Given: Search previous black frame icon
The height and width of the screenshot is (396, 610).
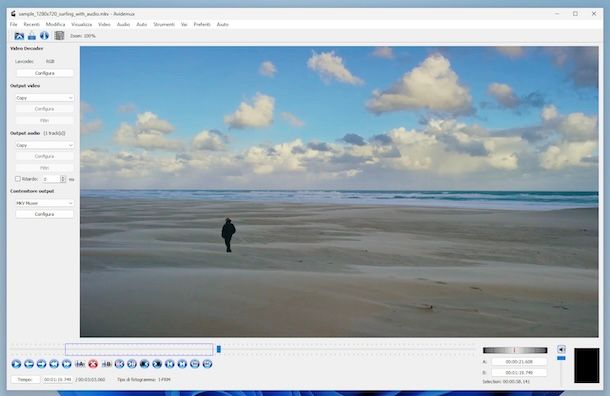Looking at the screenshot, I should [x=144, y=364].
